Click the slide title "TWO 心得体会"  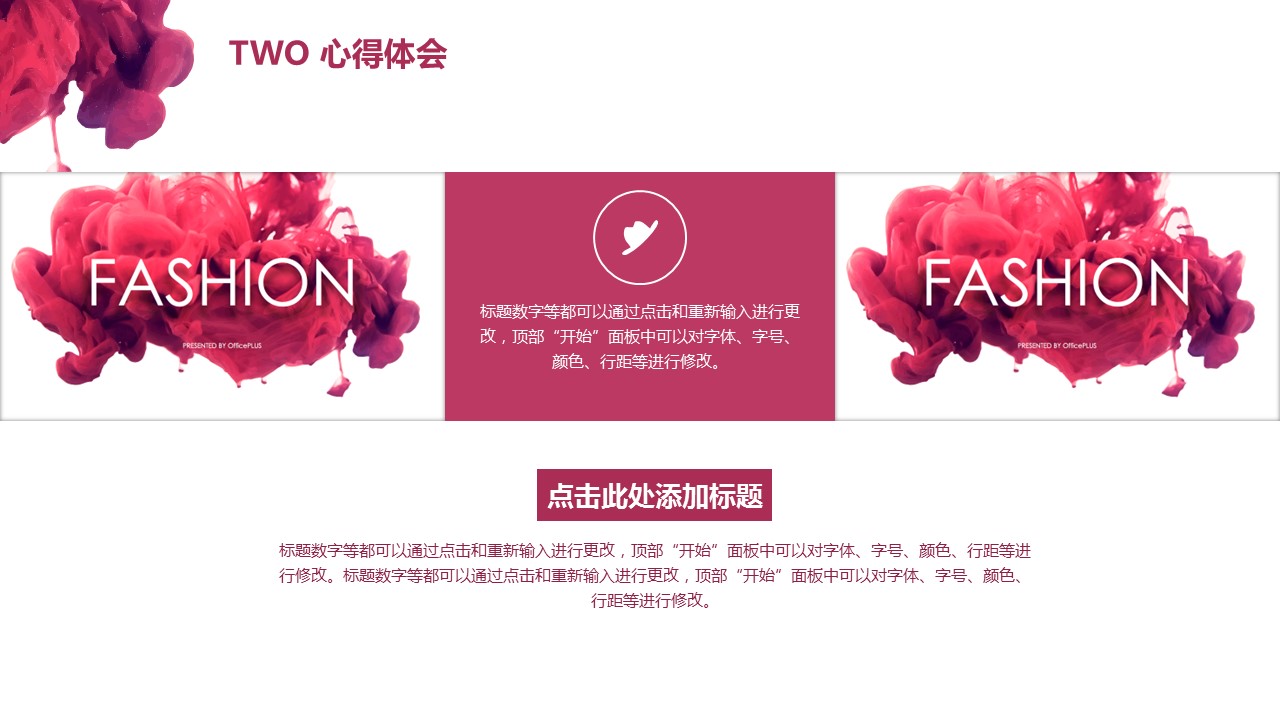click(x=338, y=54)
